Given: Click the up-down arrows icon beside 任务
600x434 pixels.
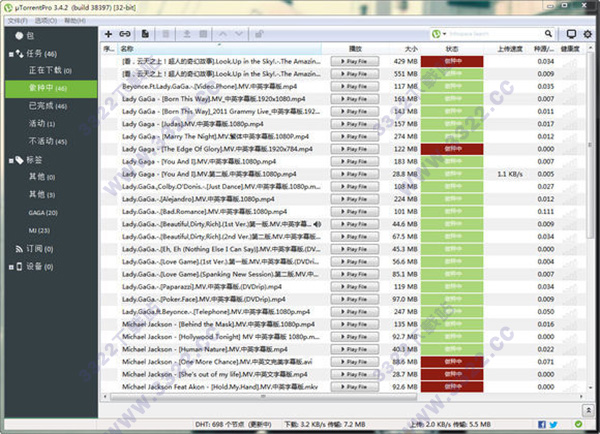Looking at the screenshot, I should pos(19,54).
